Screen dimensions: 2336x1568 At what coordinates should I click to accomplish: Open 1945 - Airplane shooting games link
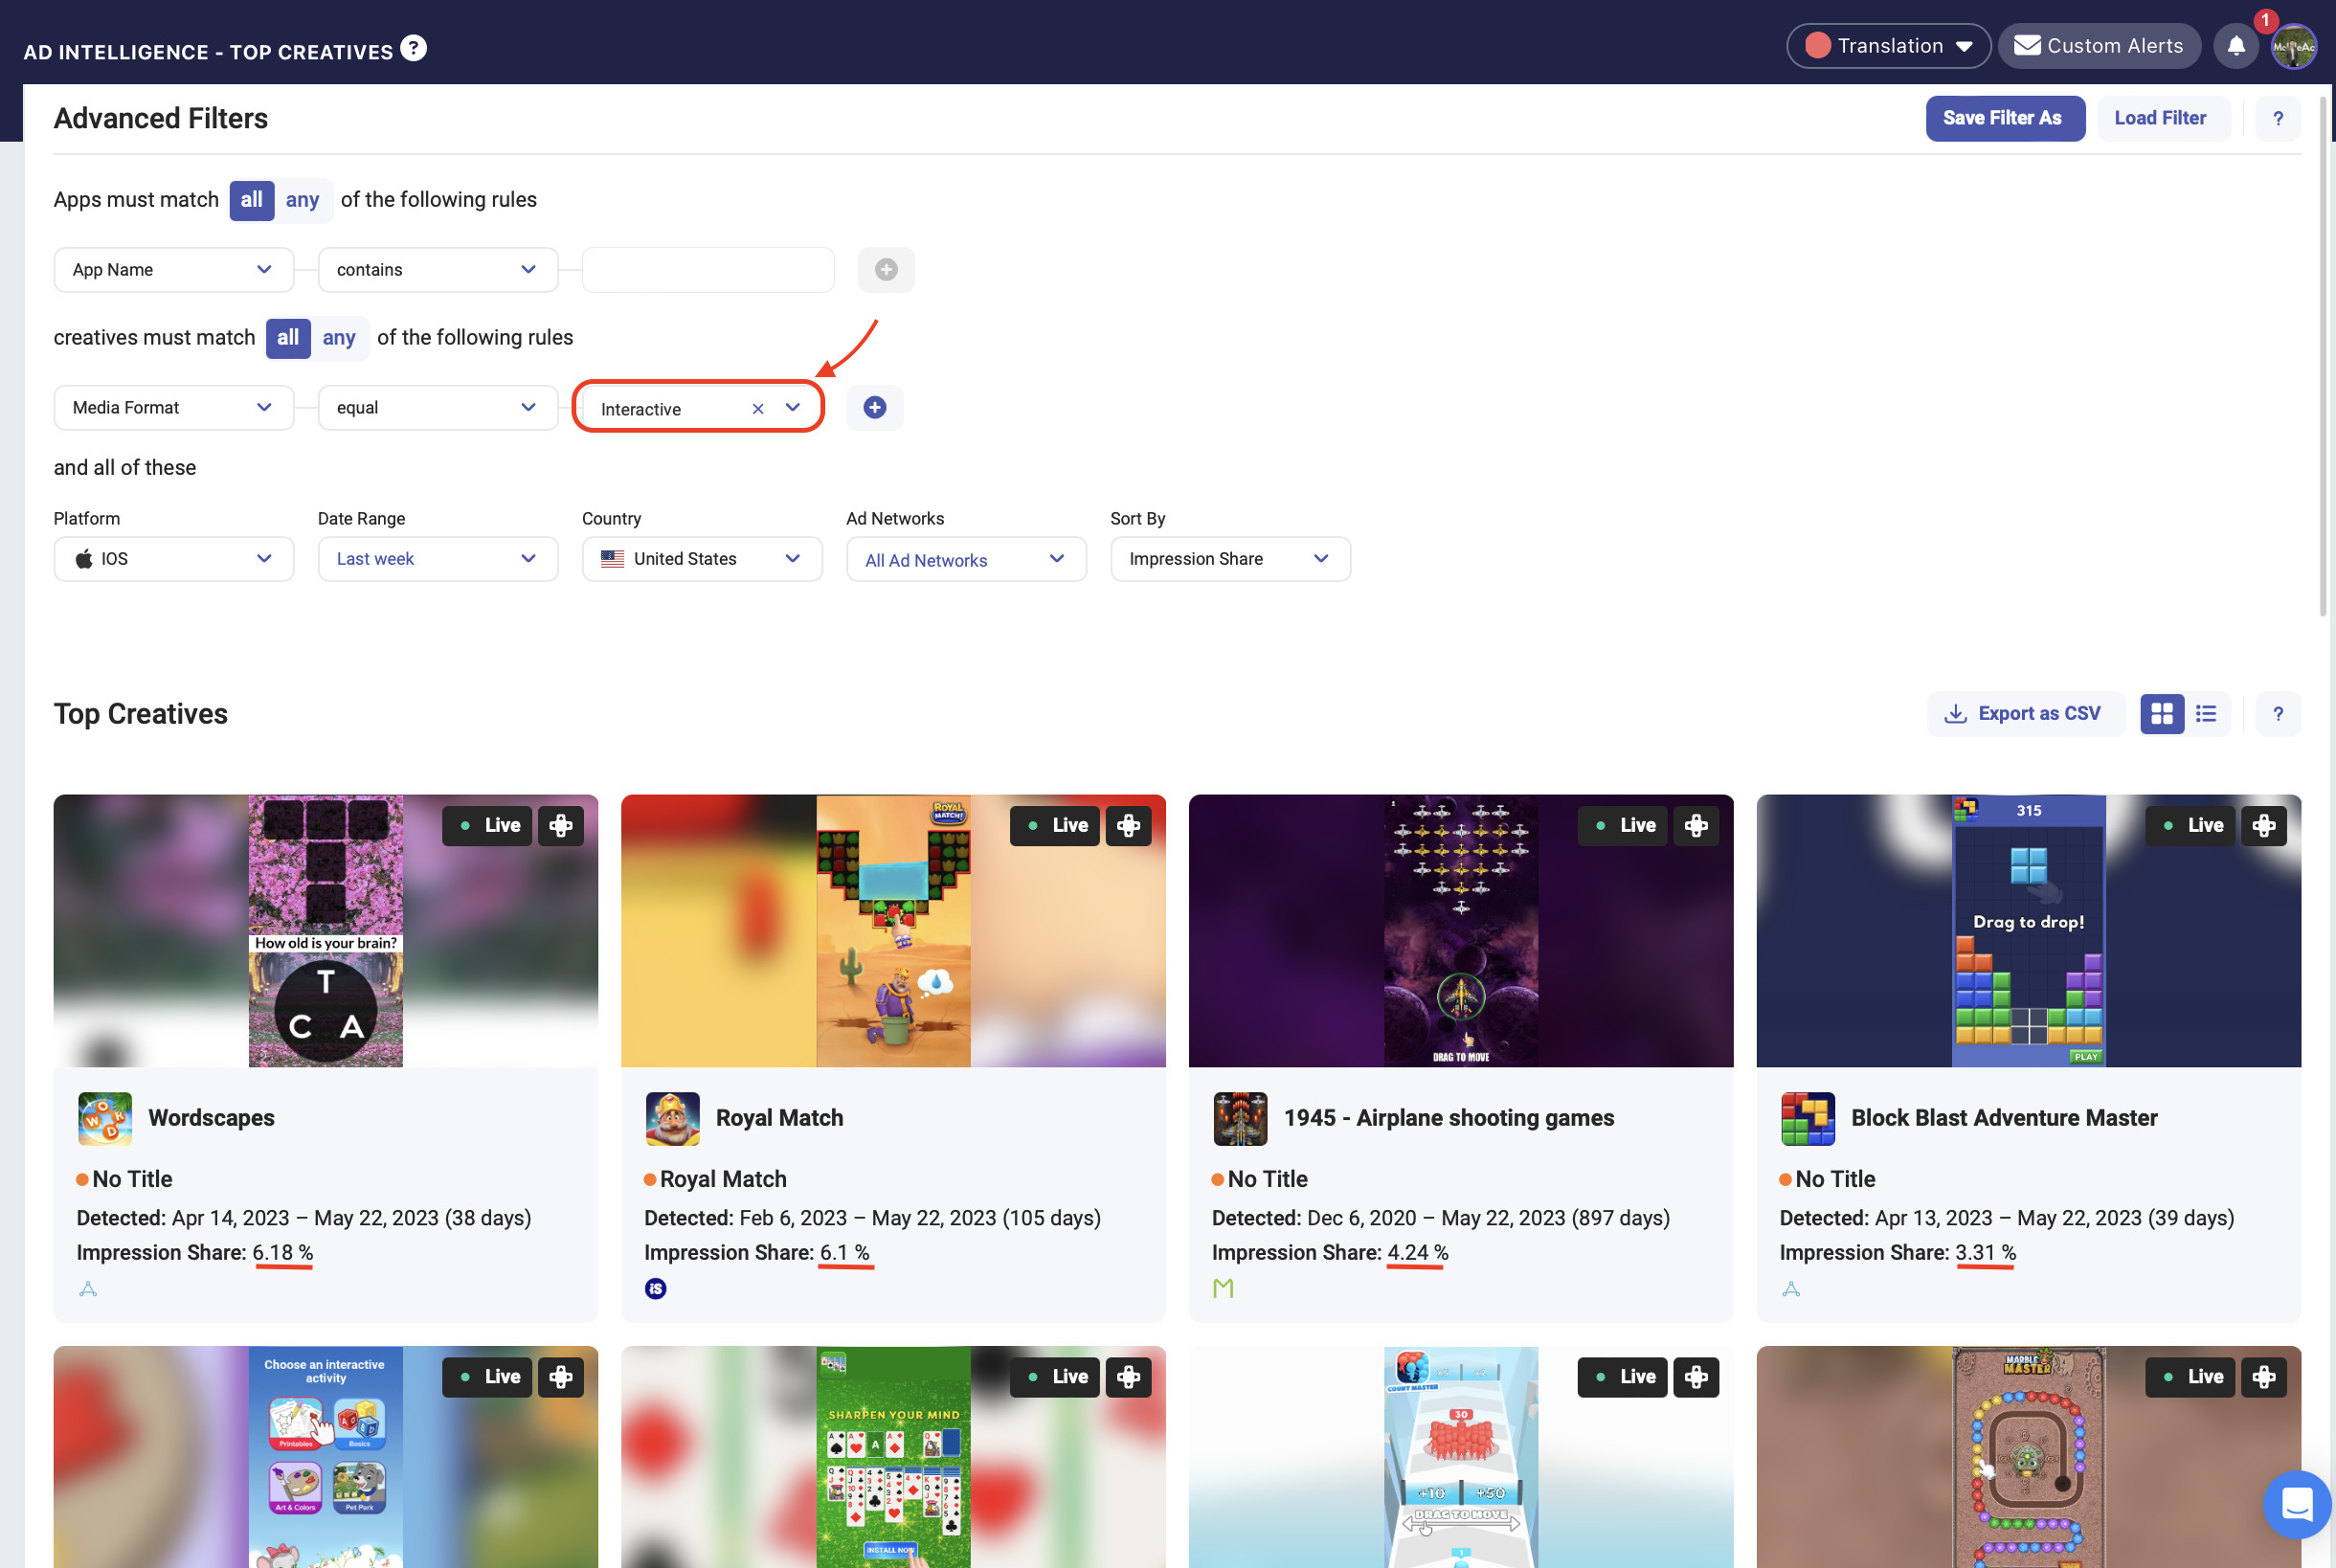(1448, 1118)
